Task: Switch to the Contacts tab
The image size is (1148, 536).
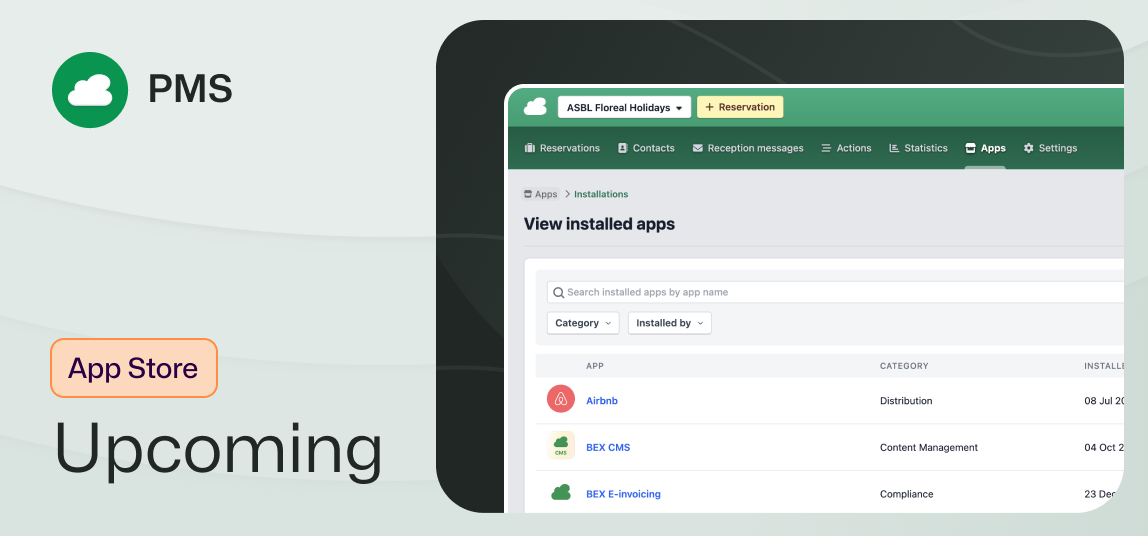Action: (646, 148)
